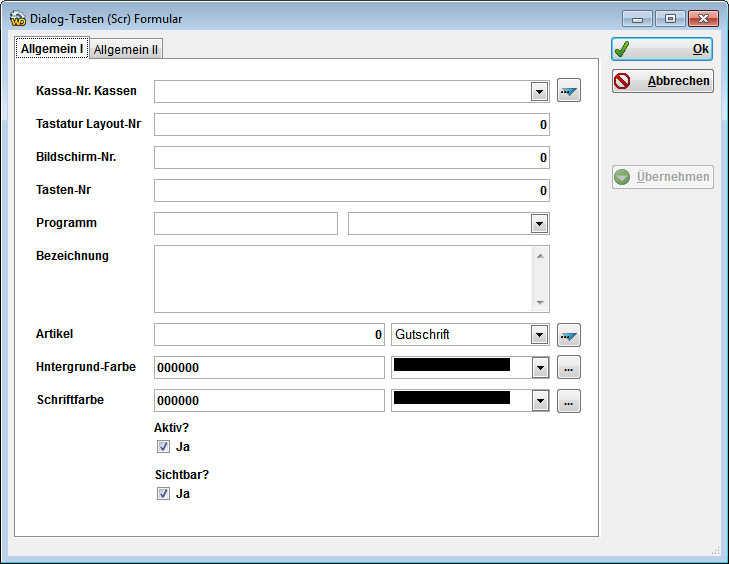
Task: Focus the Tastatur Layout-Nr field
Action: [x=352, y=125]
